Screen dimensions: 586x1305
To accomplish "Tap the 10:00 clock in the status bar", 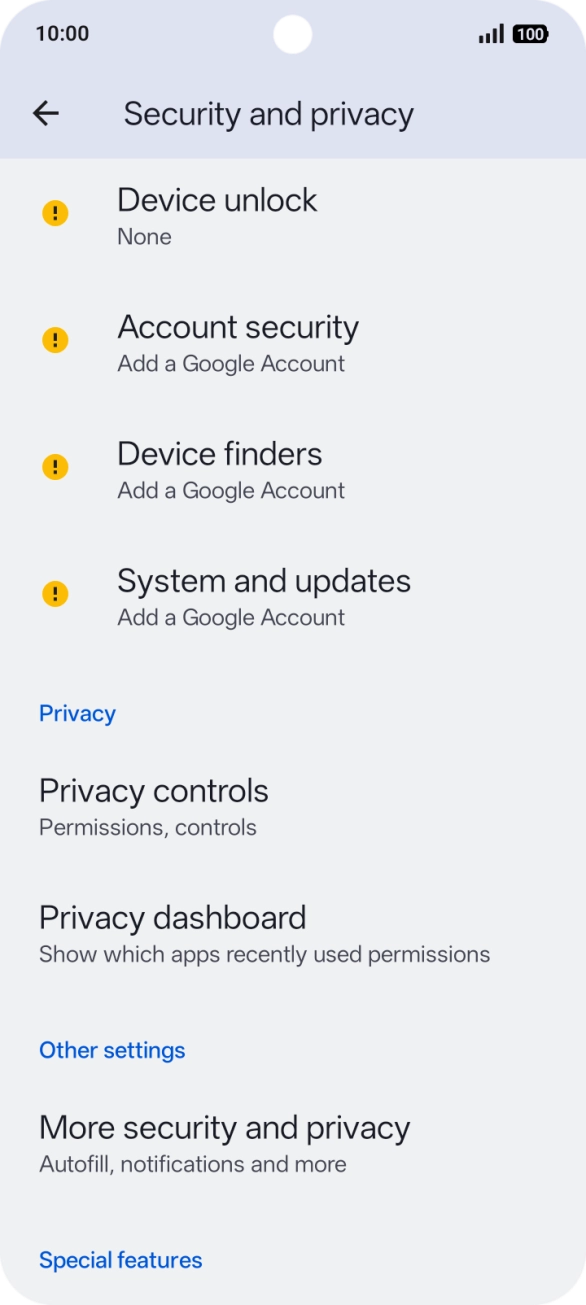I will coord(61,33).
